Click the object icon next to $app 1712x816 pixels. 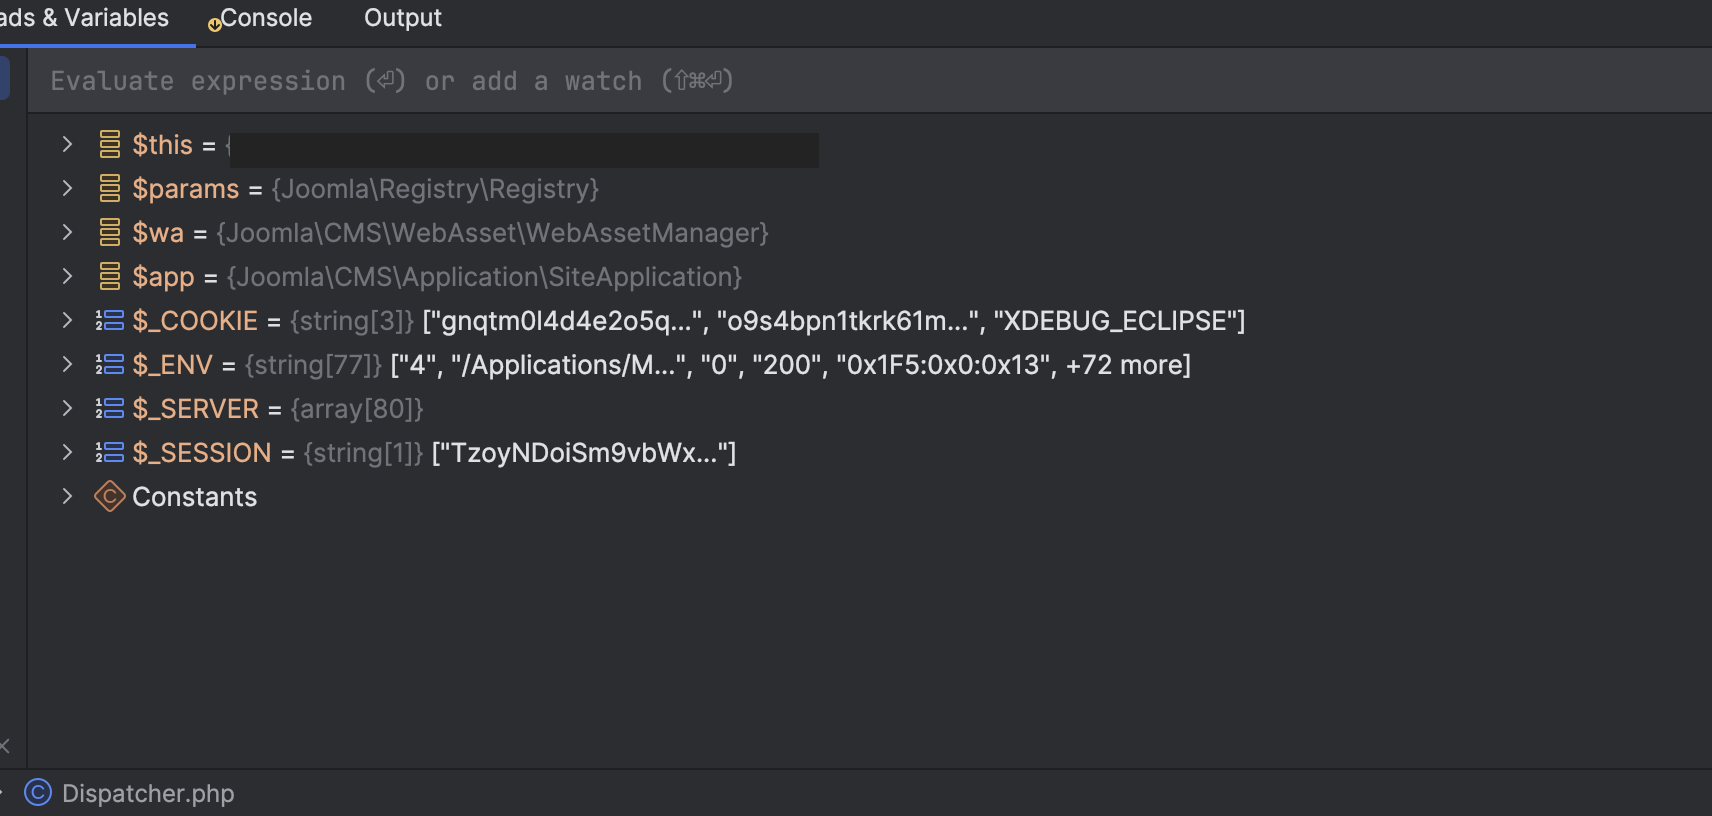[x=110, y=276]
